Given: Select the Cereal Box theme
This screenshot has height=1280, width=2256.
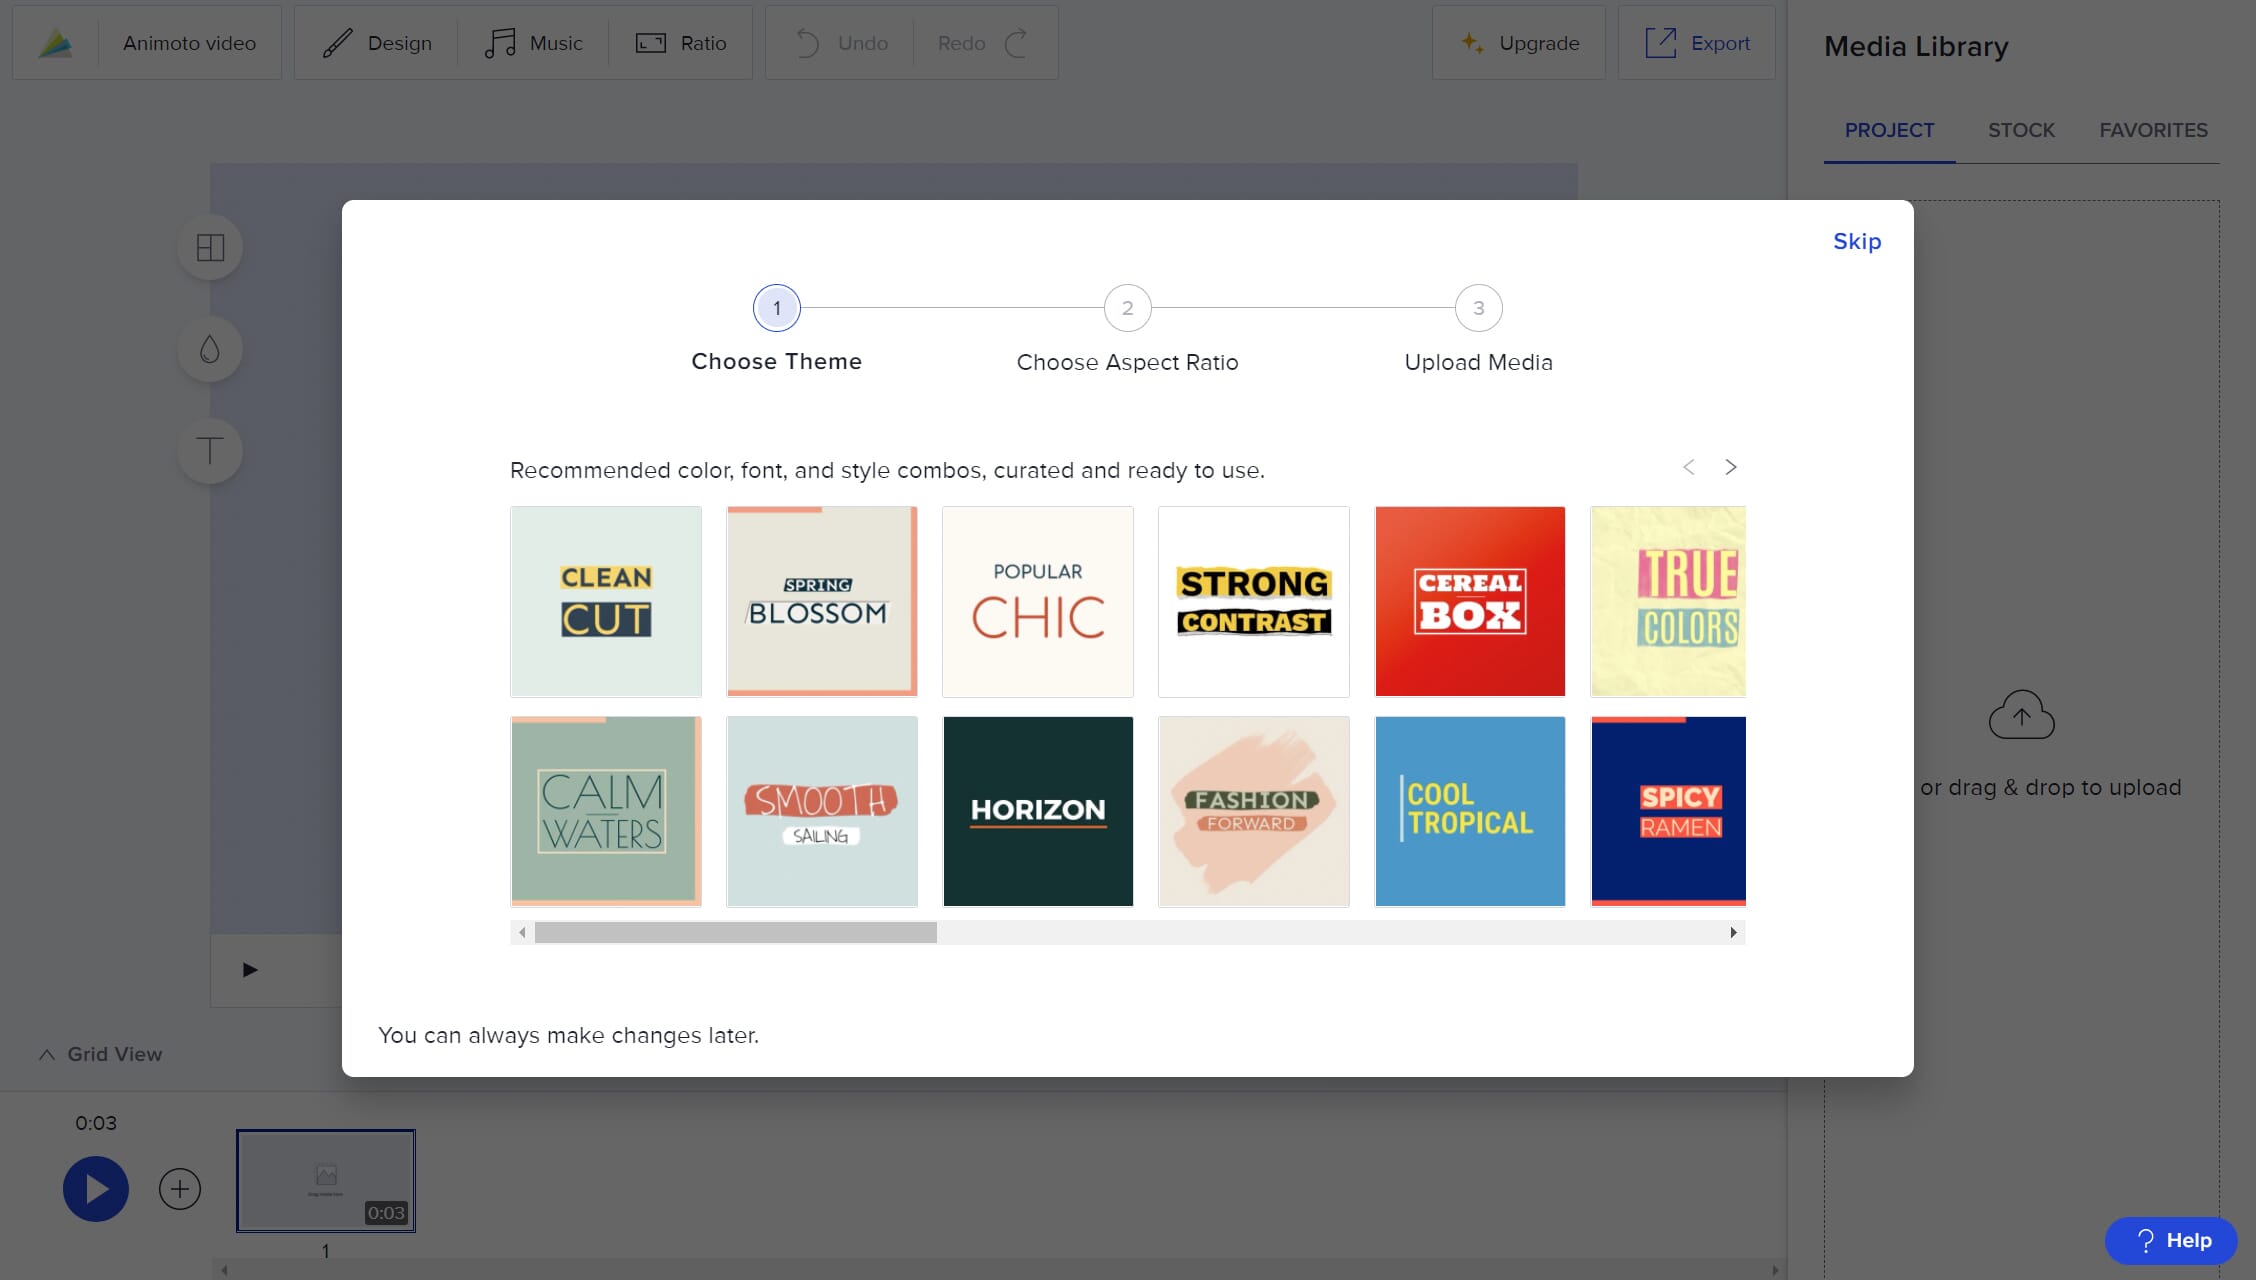Looking at the screenshot, I should (1470, 601).
